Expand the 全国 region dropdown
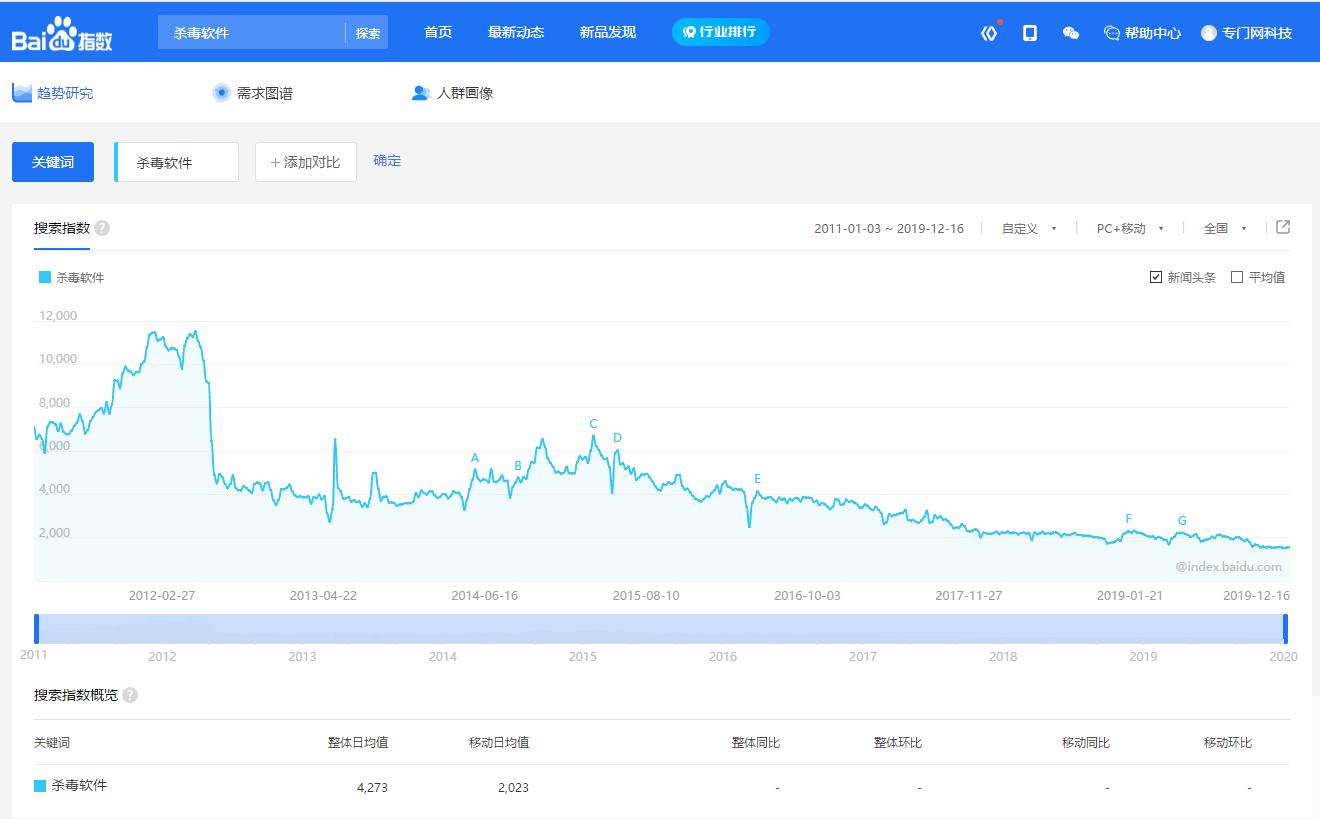 [x=1222, y=228]
